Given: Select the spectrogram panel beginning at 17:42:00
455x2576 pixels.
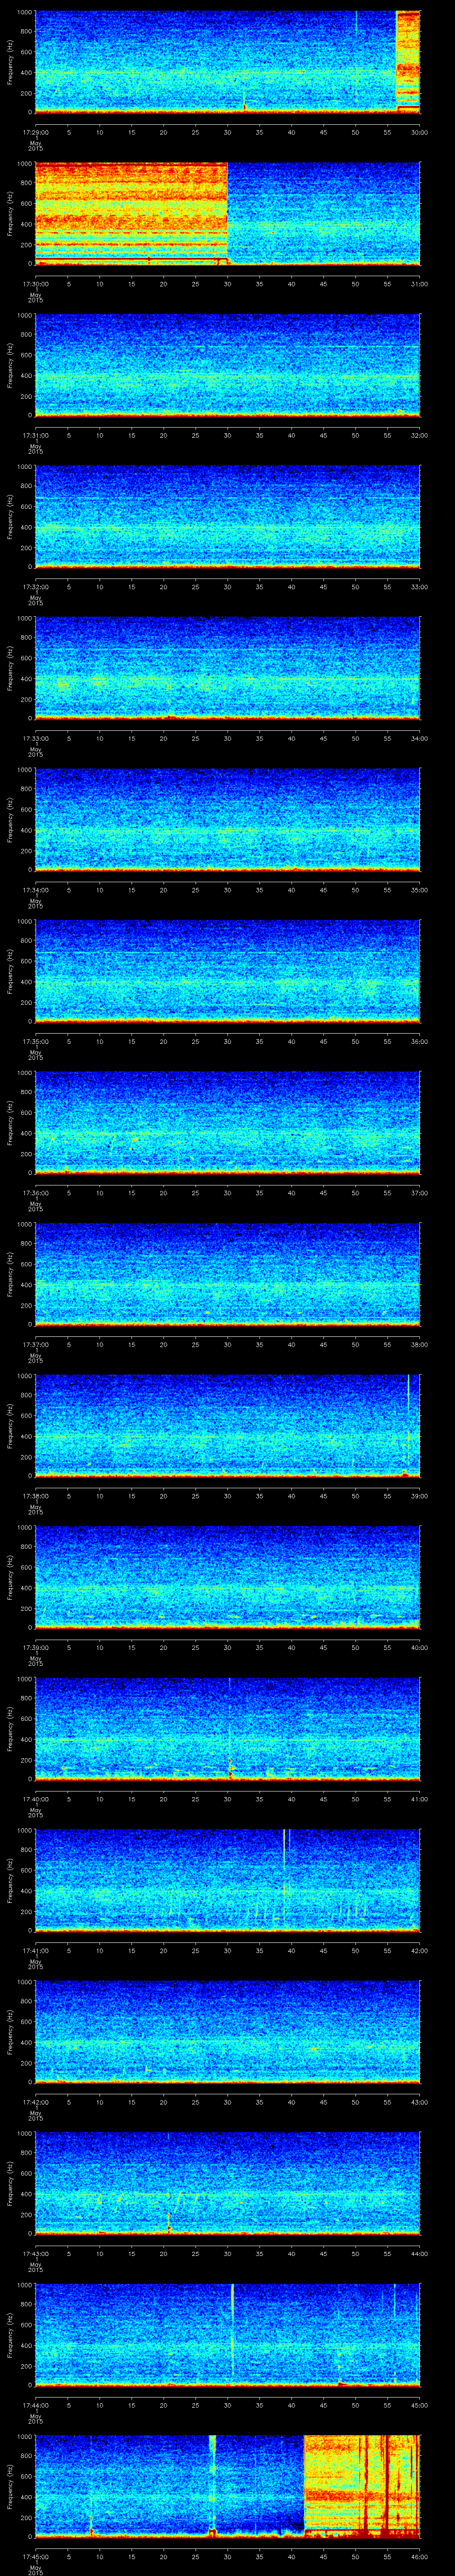Looking at the screenshot, I should pos(227,2032).
